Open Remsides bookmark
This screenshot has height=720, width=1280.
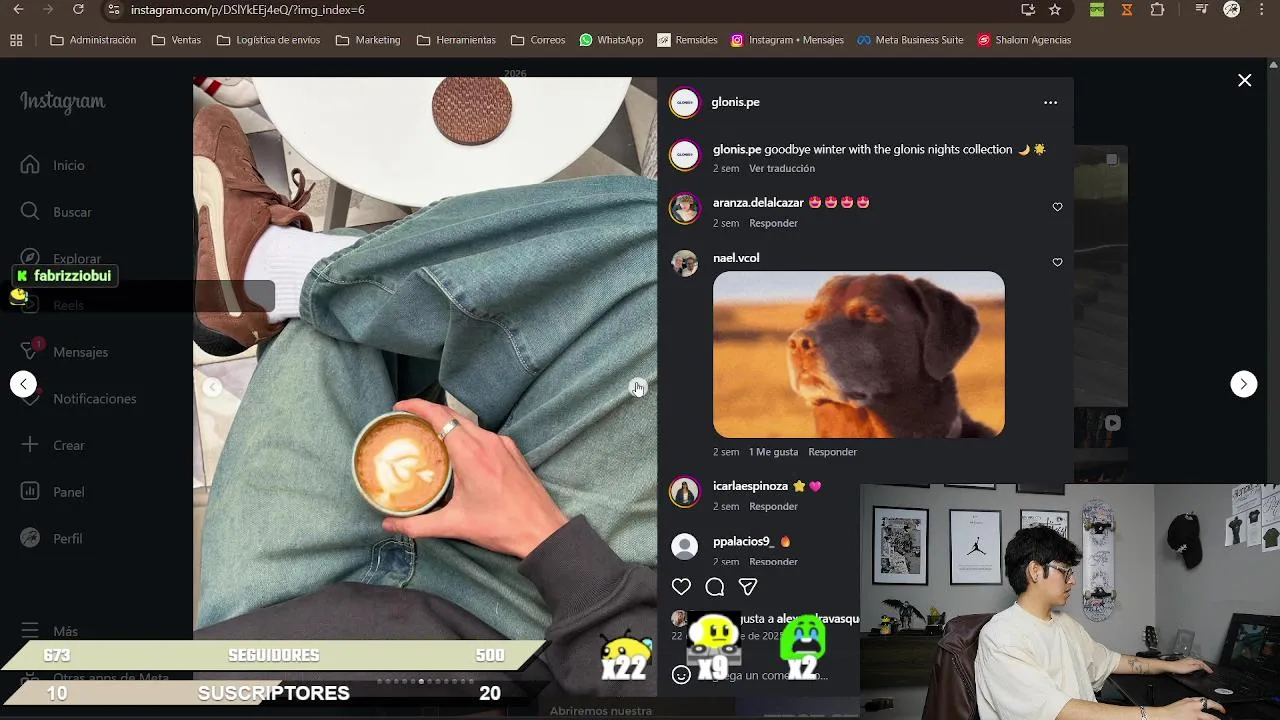click(687, 40)
